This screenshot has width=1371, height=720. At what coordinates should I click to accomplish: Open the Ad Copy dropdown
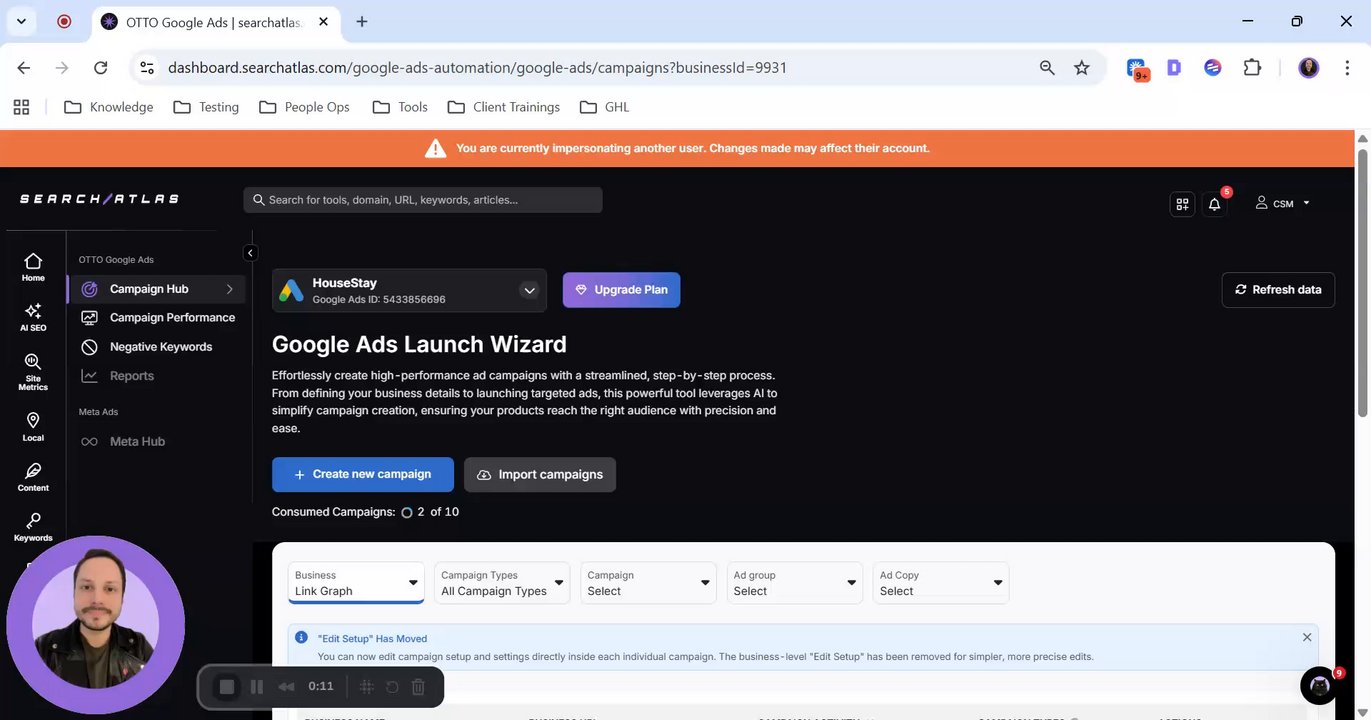940,583
